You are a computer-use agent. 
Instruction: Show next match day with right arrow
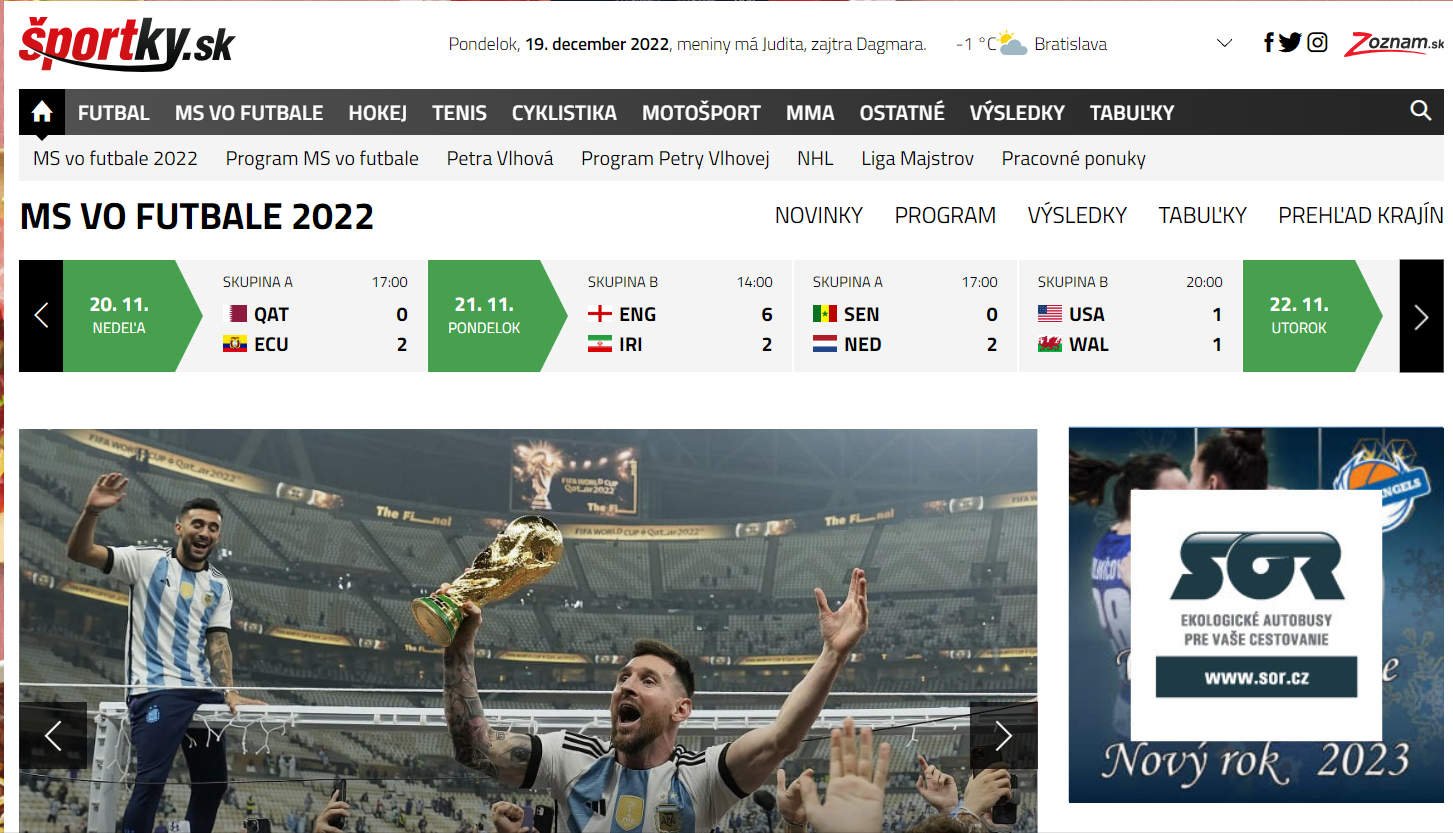pos(1421,316)
